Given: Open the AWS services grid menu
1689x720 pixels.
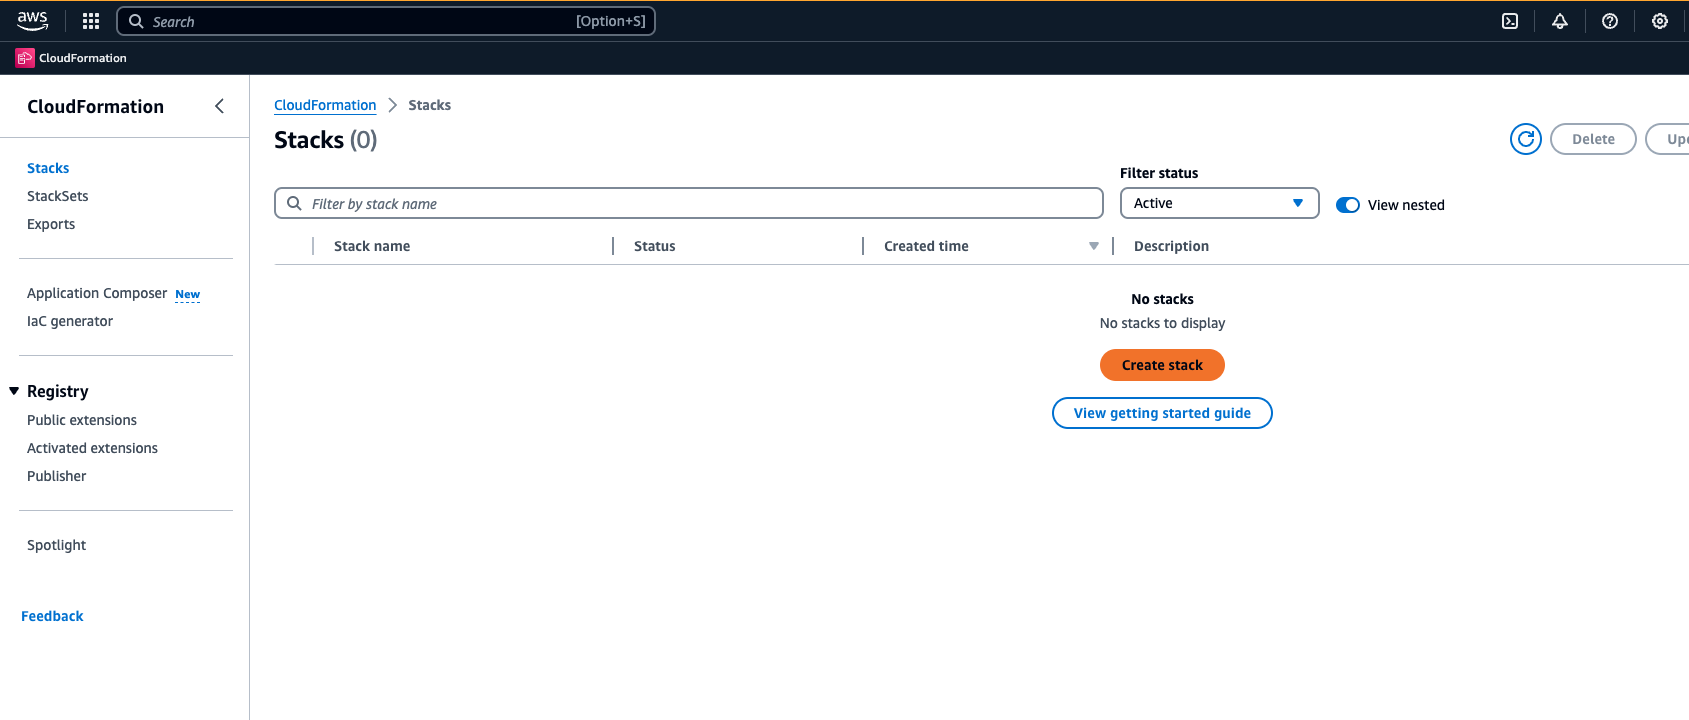Looking at the screenshot, I should pos(91,21).
